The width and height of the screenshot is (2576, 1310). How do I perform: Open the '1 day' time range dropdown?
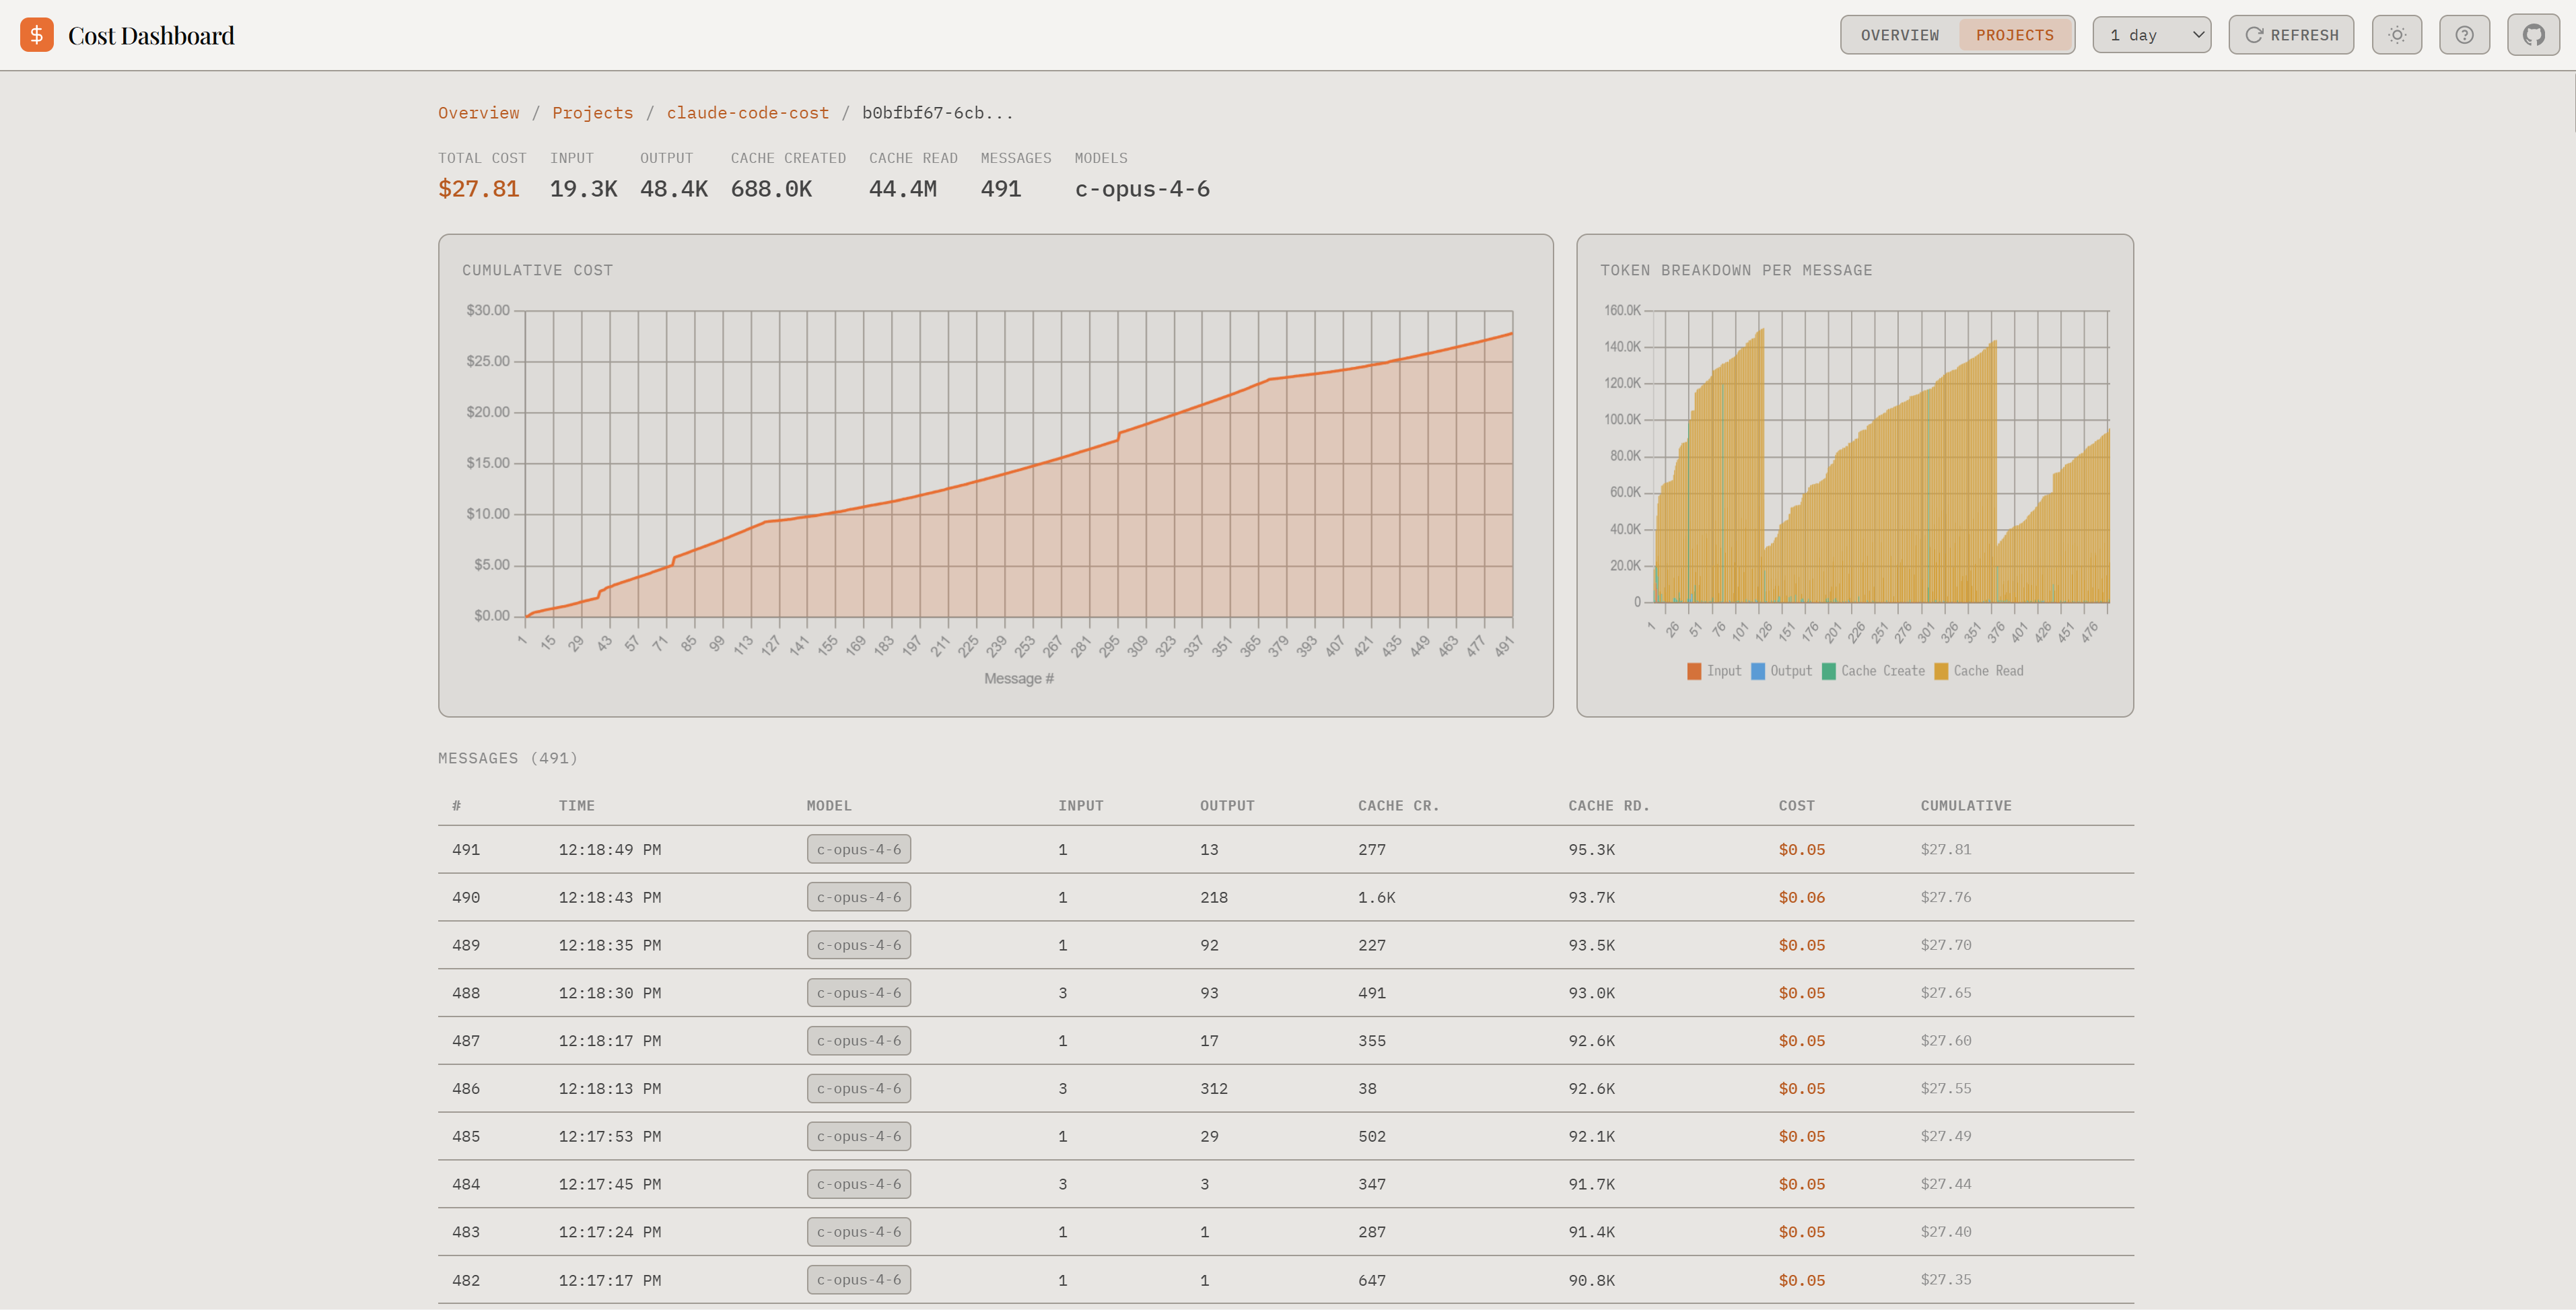tap(2151, 34)
